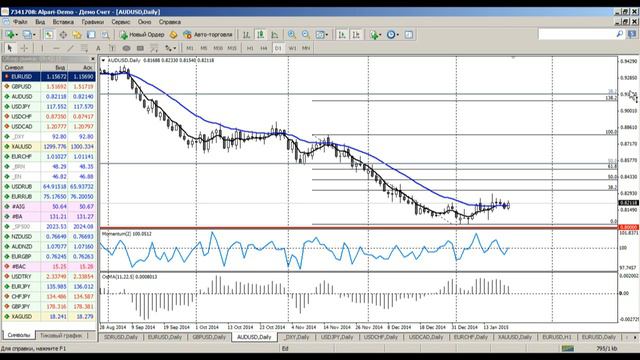The image size is (640, 360).
Task: Set timeframe to H1
Action: click(x=250, y=48)
